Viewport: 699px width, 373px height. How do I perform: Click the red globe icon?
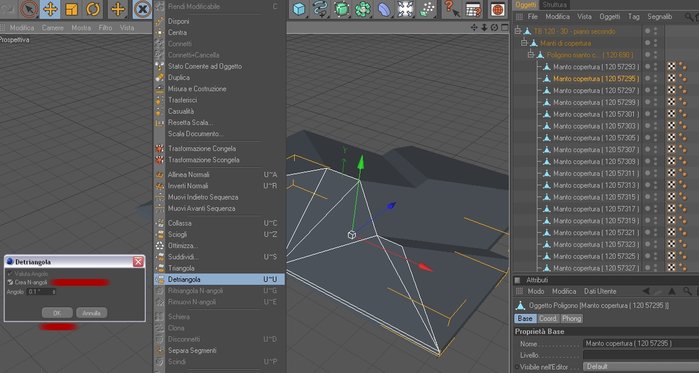498,9
